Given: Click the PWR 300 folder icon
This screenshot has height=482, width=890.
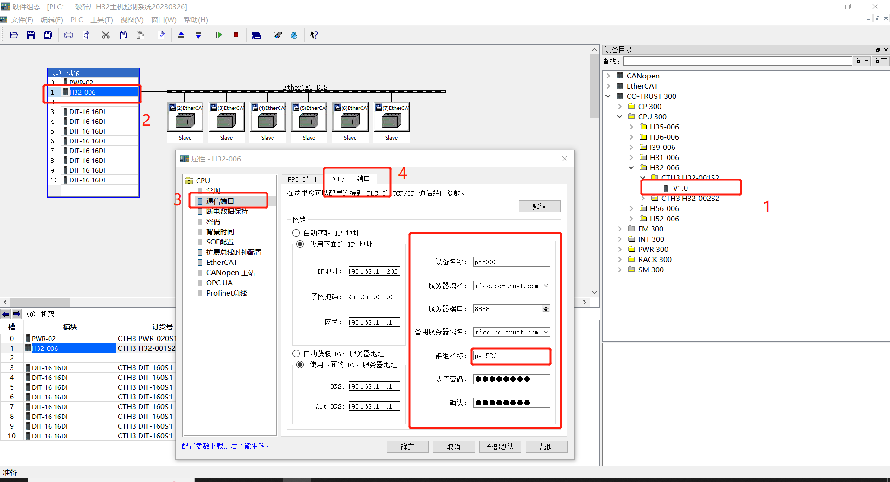Looking at the screenshot, I should coord(631,249).
